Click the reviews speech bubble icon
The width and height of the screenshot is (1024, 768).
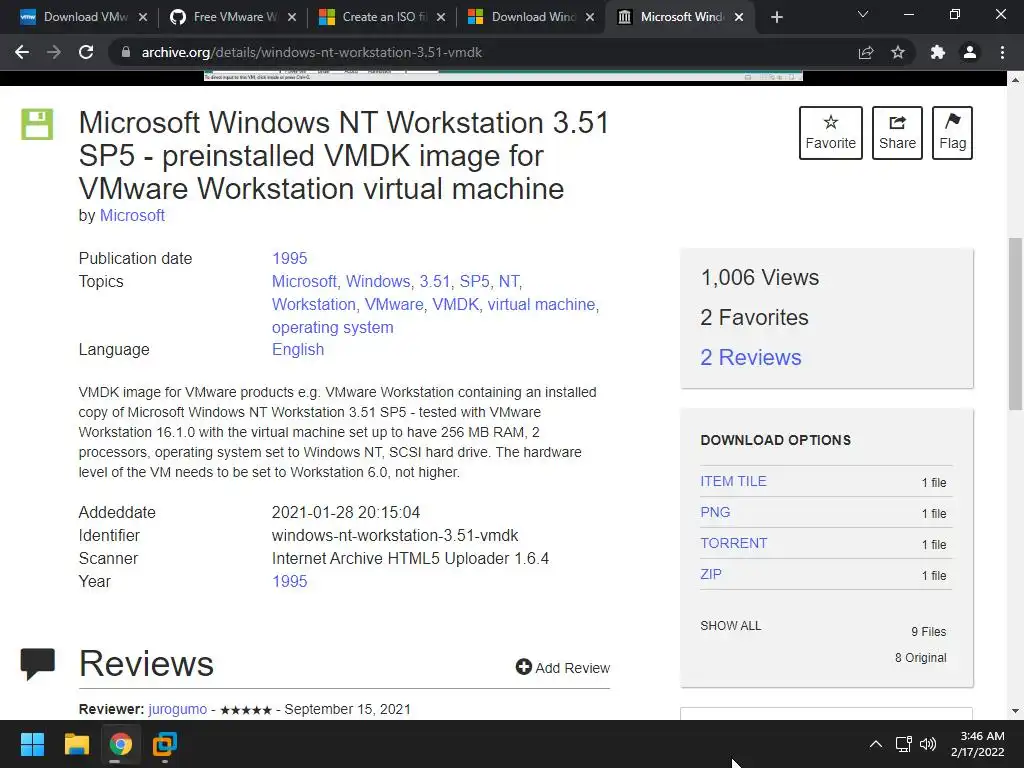click(37, 664)
